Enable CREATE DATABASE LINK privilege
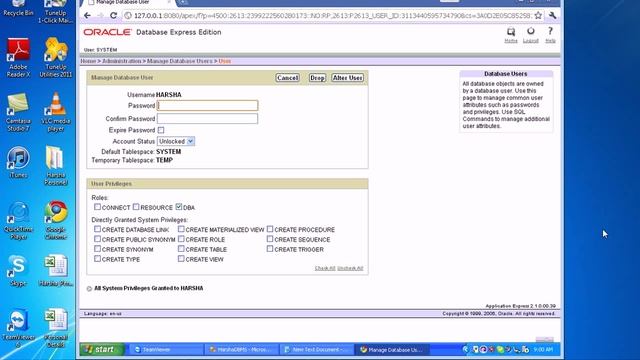Viewport: 640px width, 360px height. pyautogui.click(x=97, y=229)
